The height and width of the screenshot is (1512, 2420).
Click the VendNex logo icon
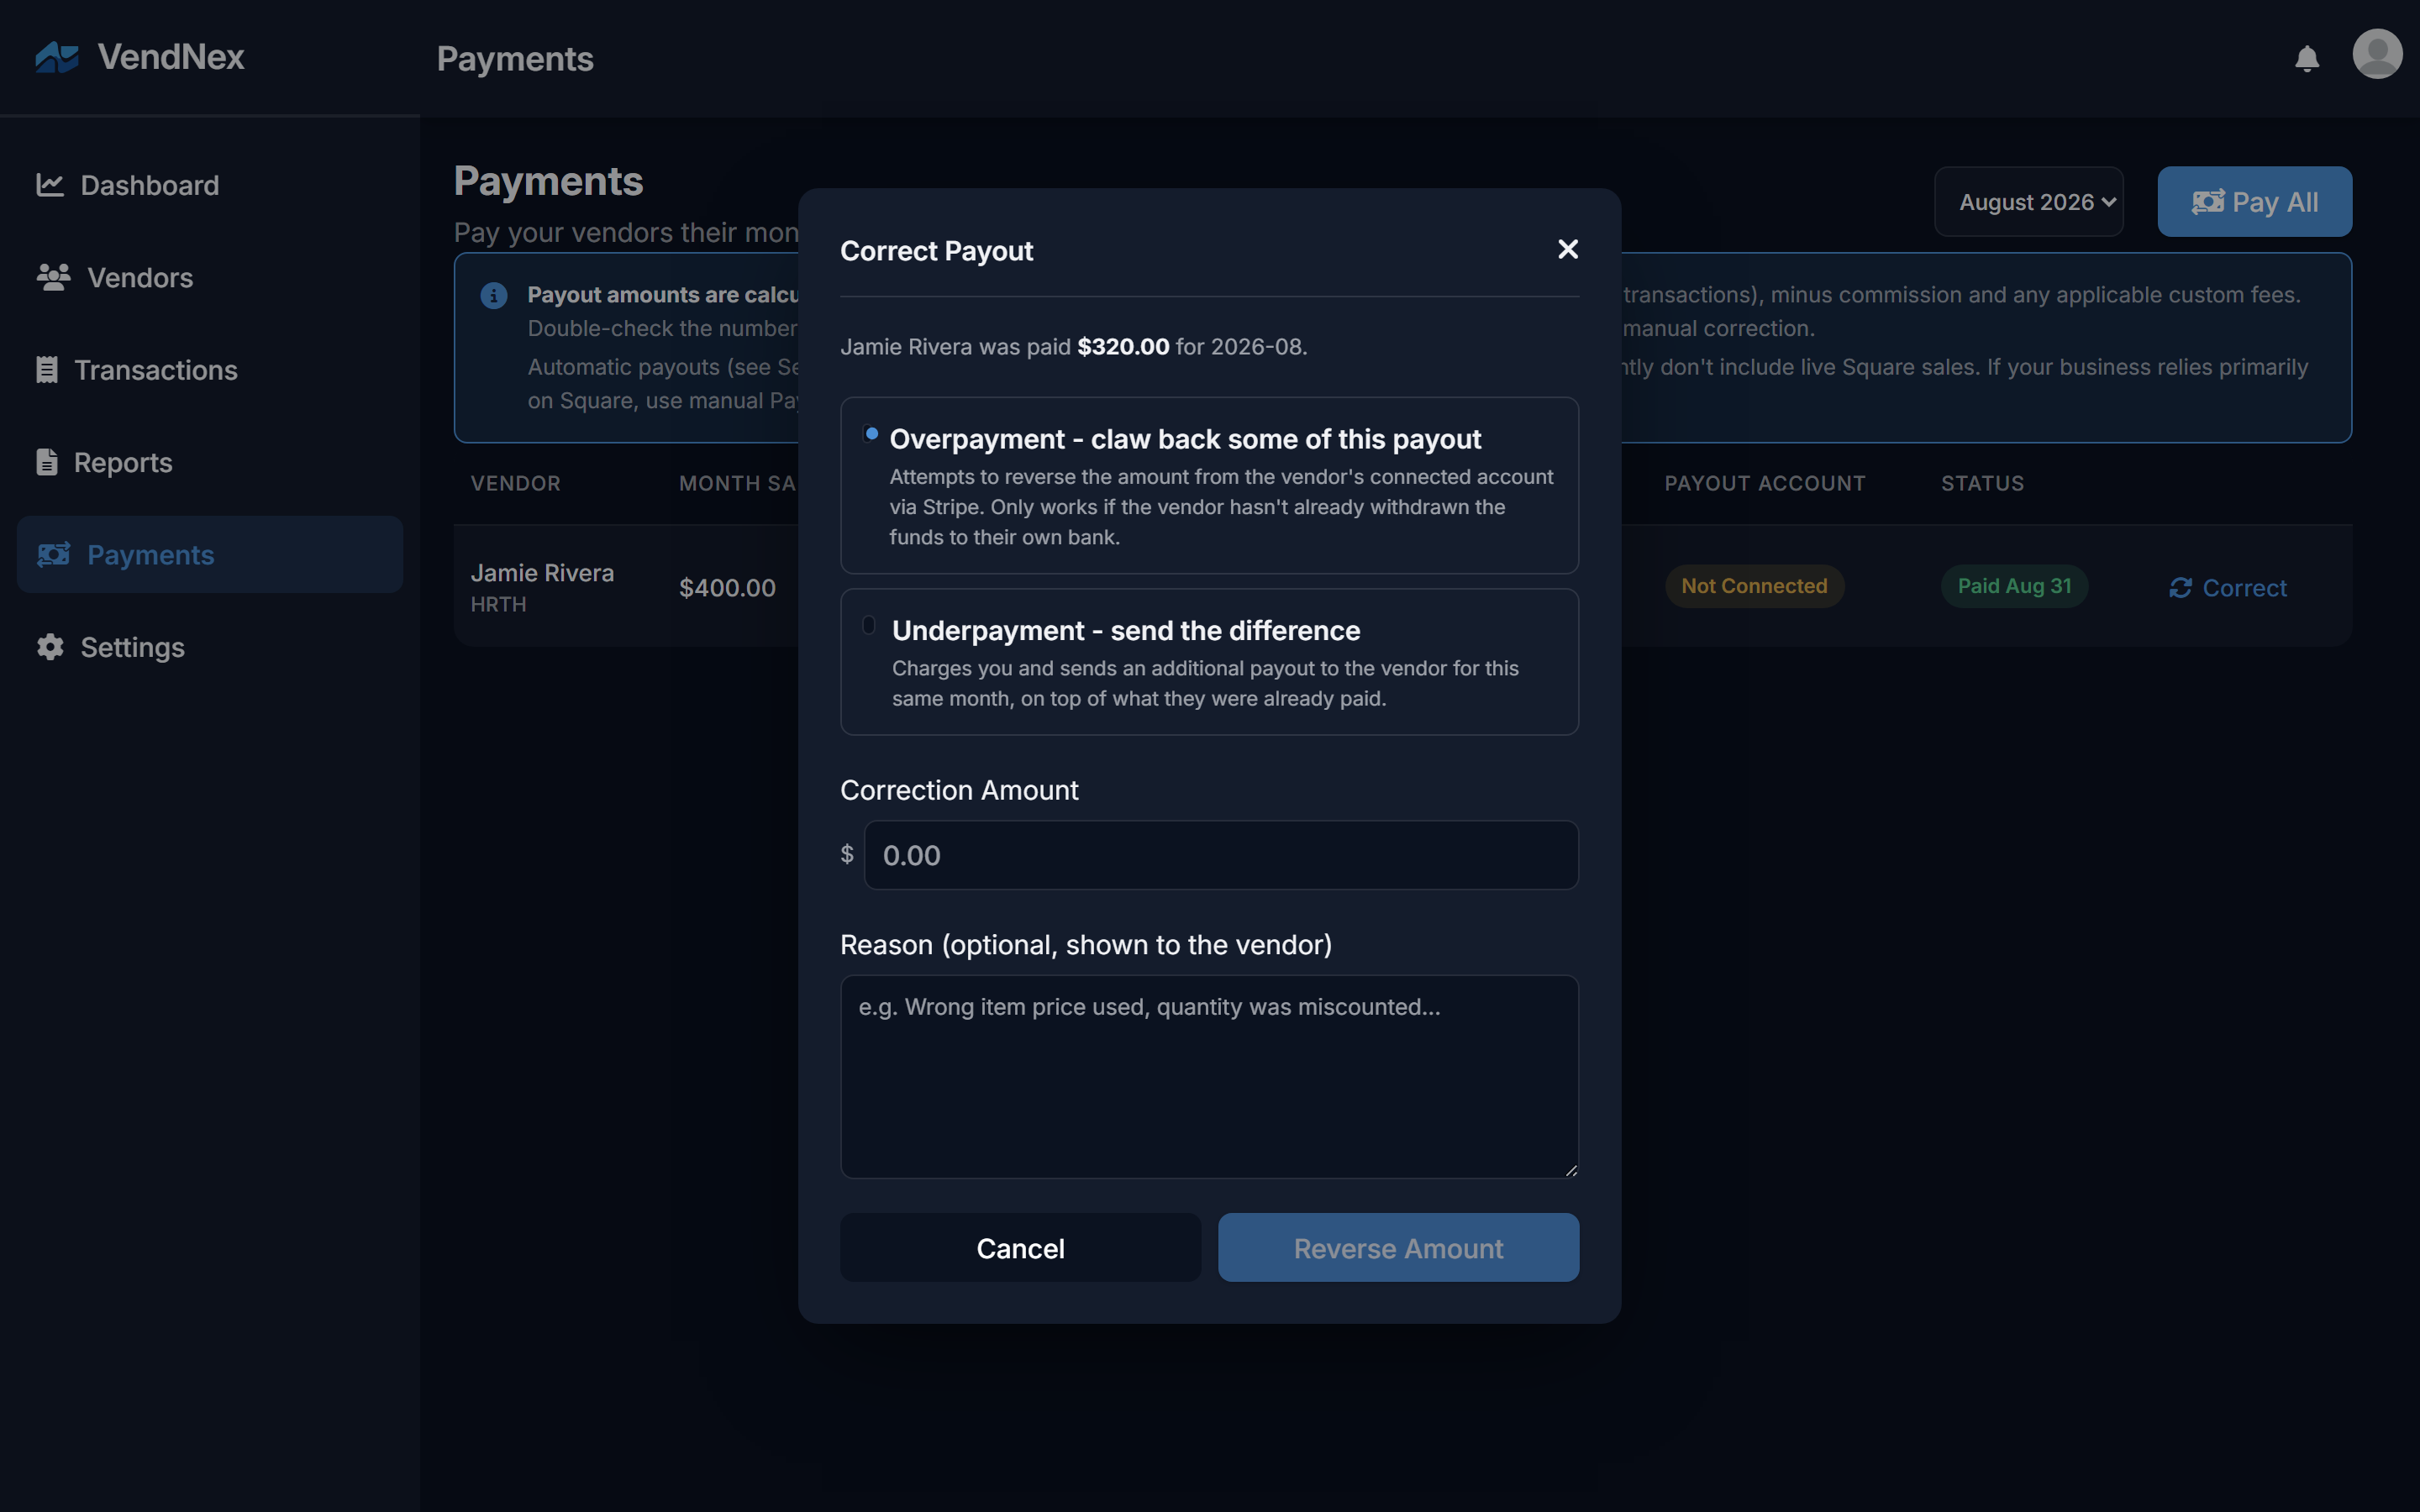click(57, 57)
